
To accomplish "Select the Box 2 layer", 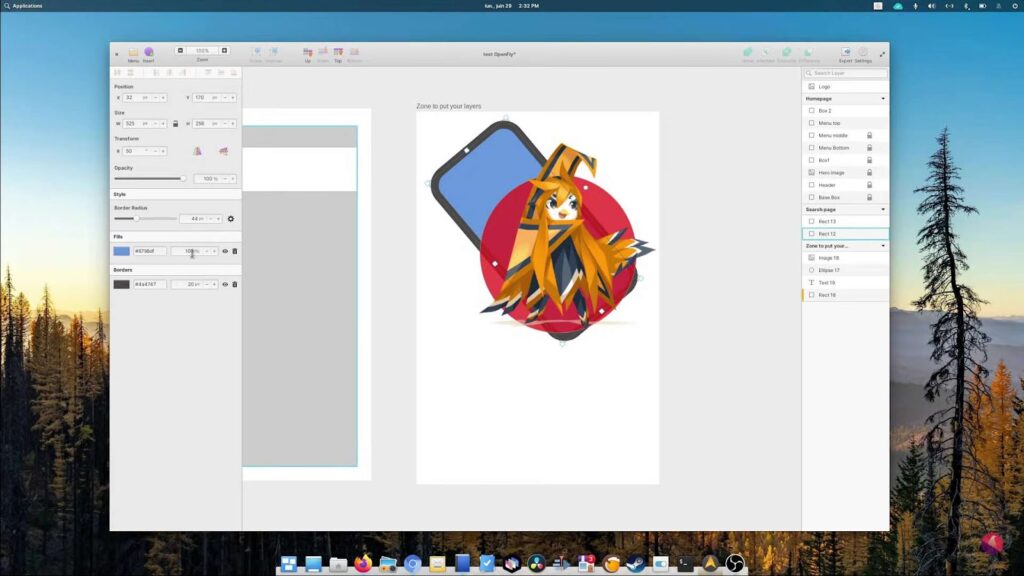I will [845, 110].
